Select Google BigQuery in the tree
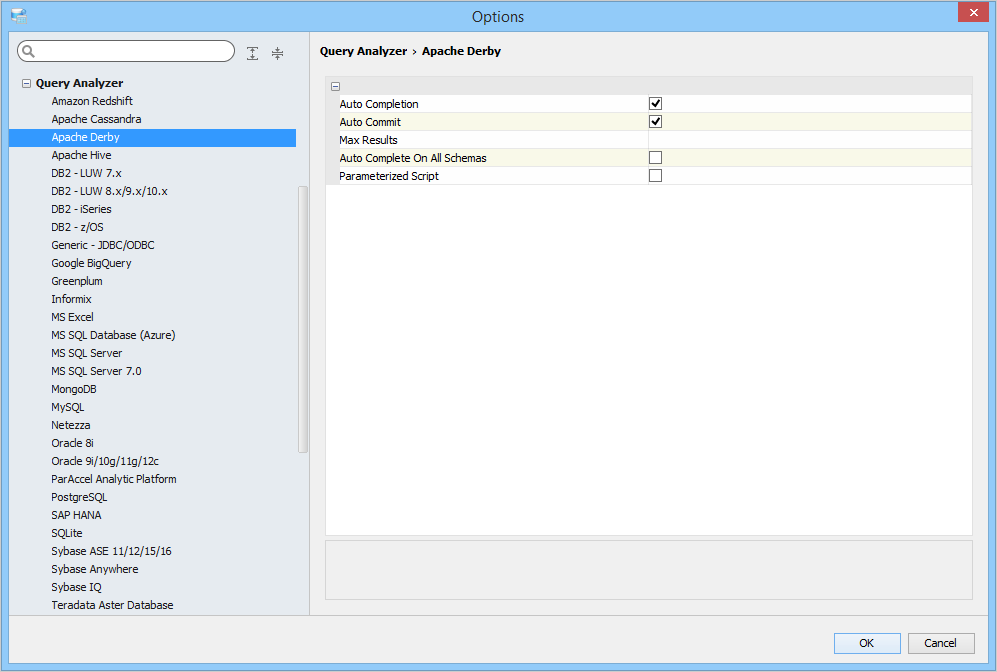This screenshot has height=672, width=997. tap(92, 263)
